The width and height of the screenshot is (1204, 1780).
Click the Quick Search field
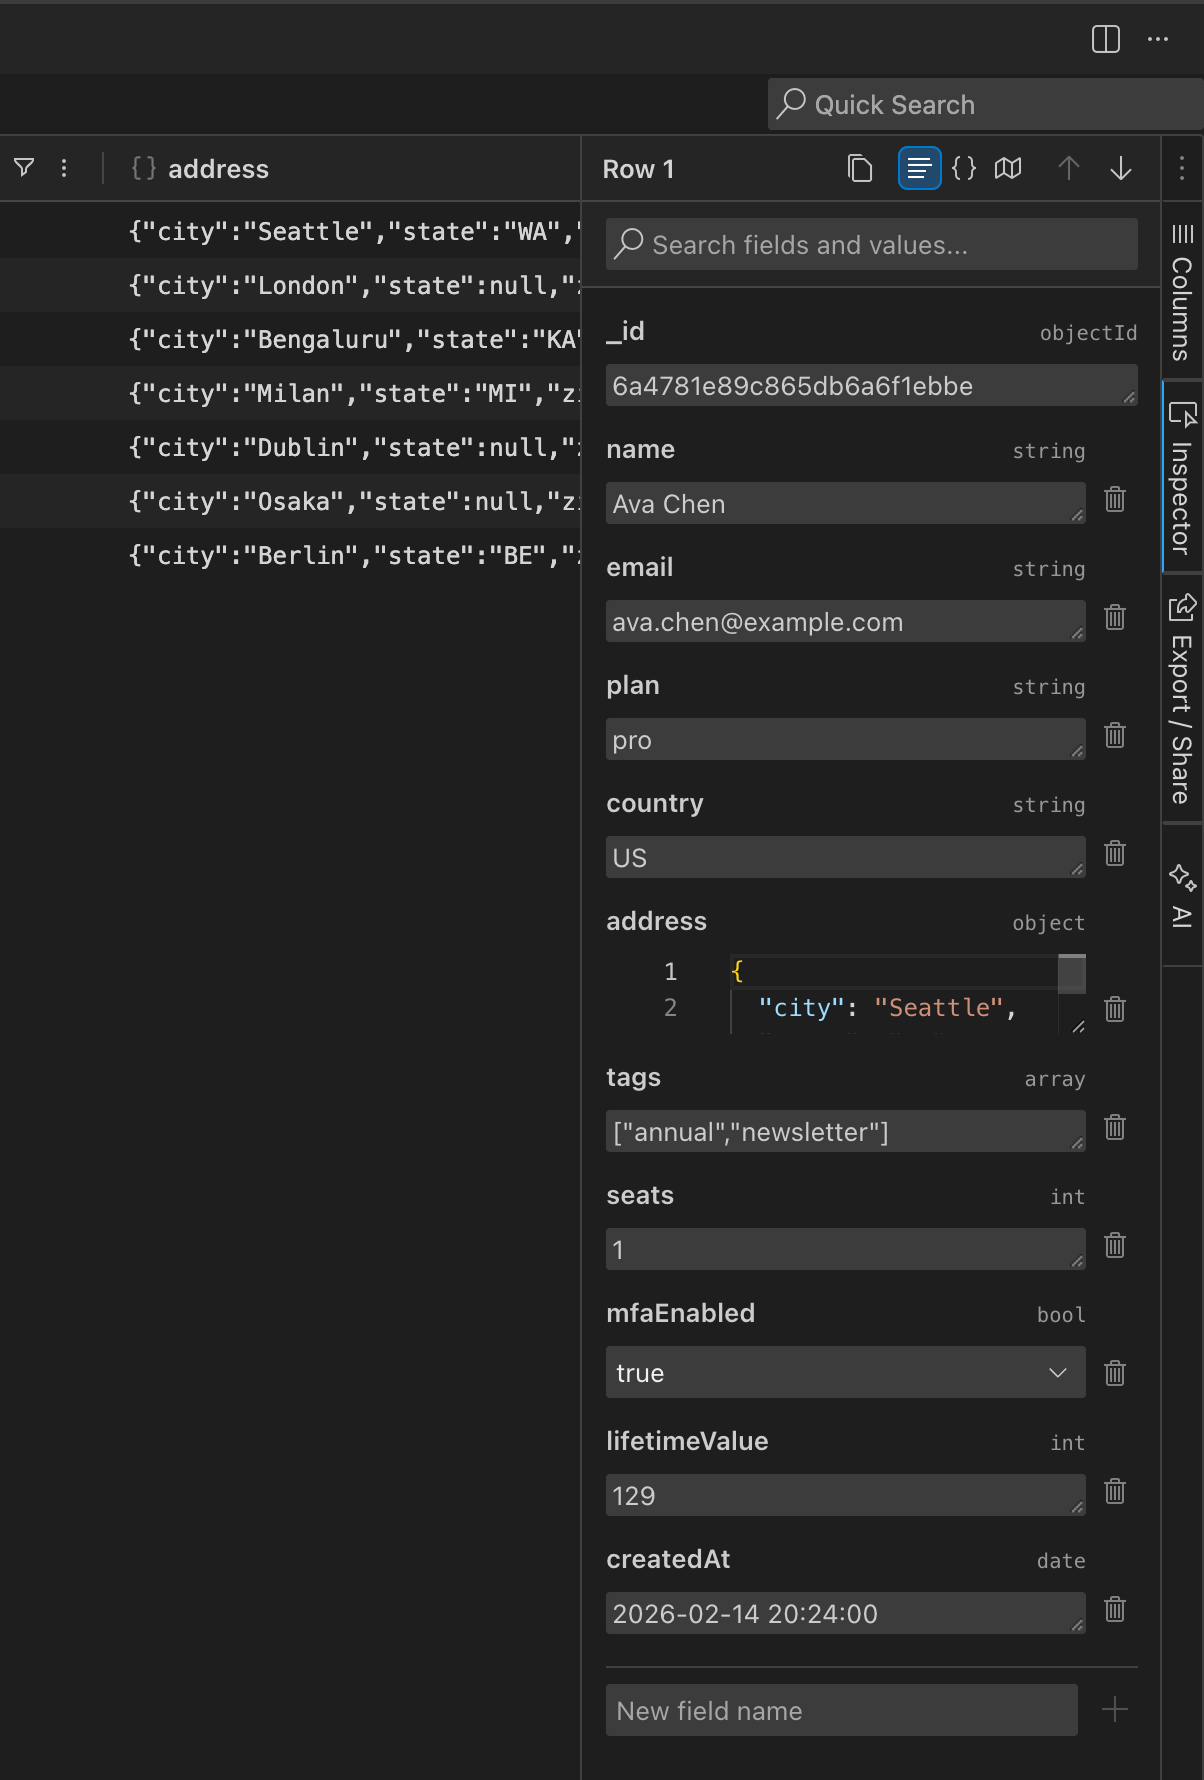(x=986, y=104)
